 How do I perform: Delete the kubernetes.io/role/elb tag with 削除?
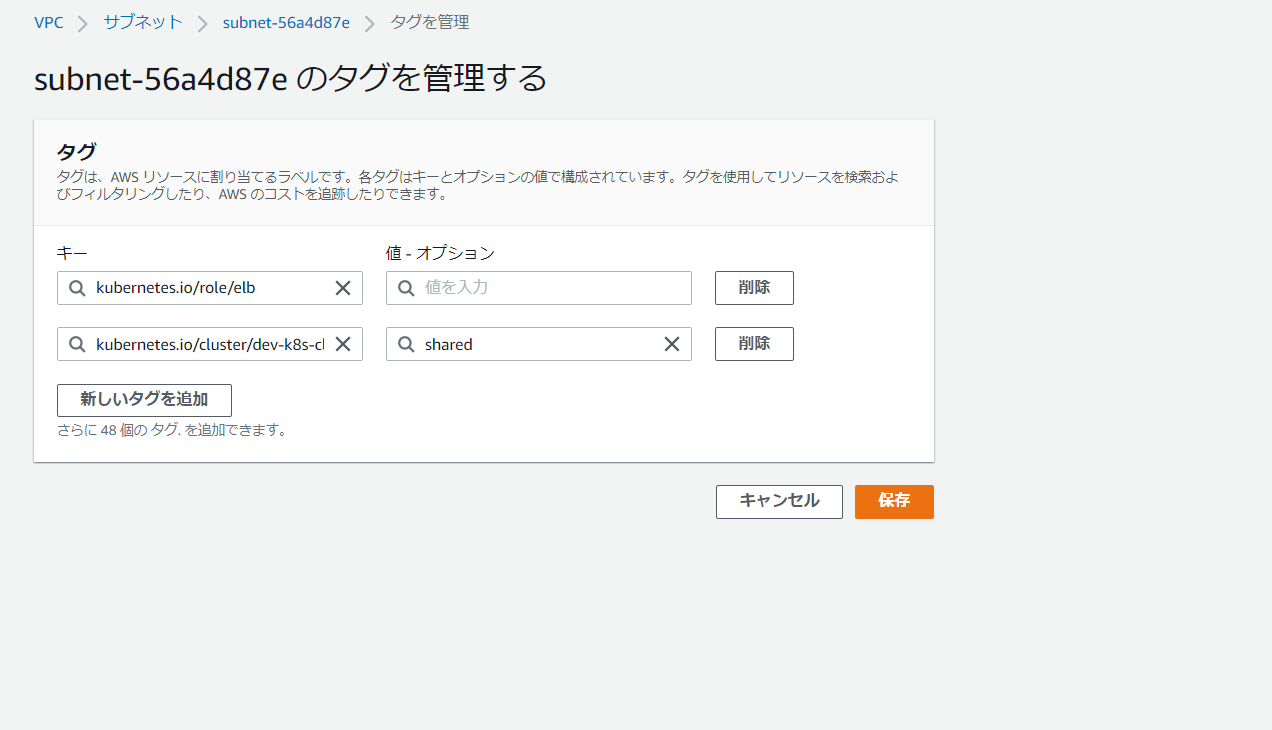coord(754,288)
